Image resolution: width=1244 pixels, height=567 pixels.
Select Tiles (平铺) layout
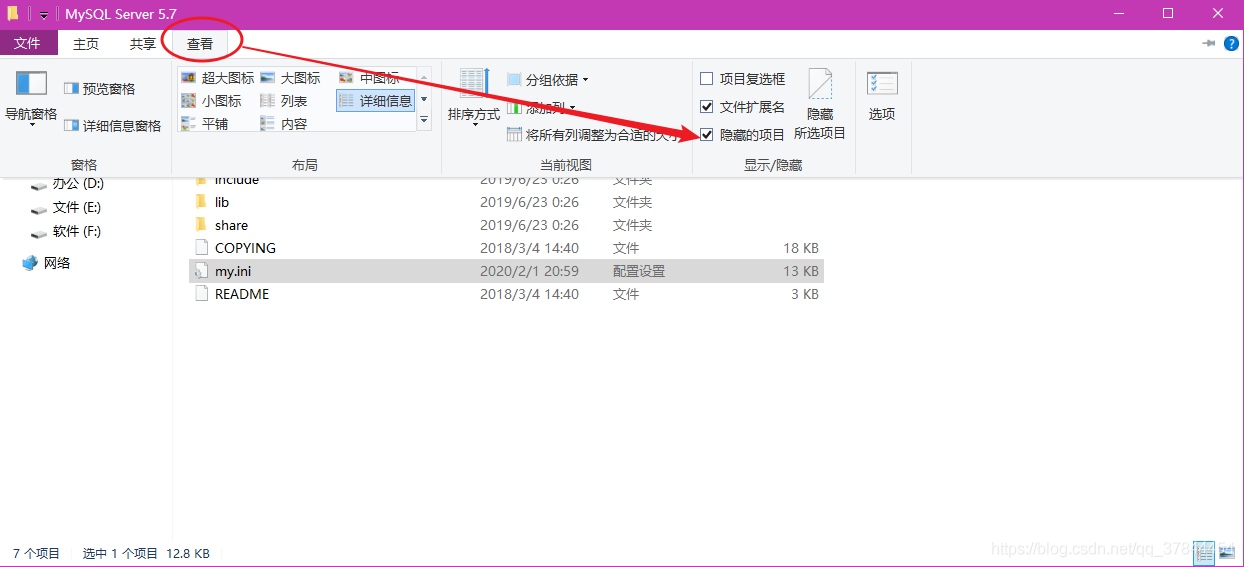tap(204, 124)
